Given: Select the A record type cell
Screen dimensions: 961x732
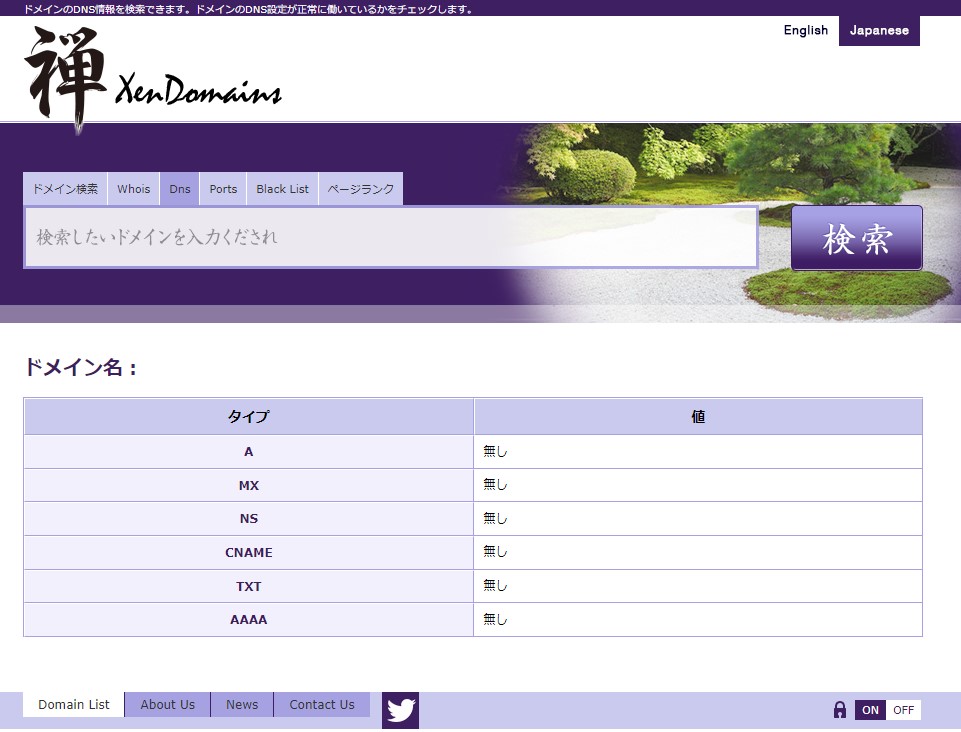Looking at the screenshot, I should [248, 452].
